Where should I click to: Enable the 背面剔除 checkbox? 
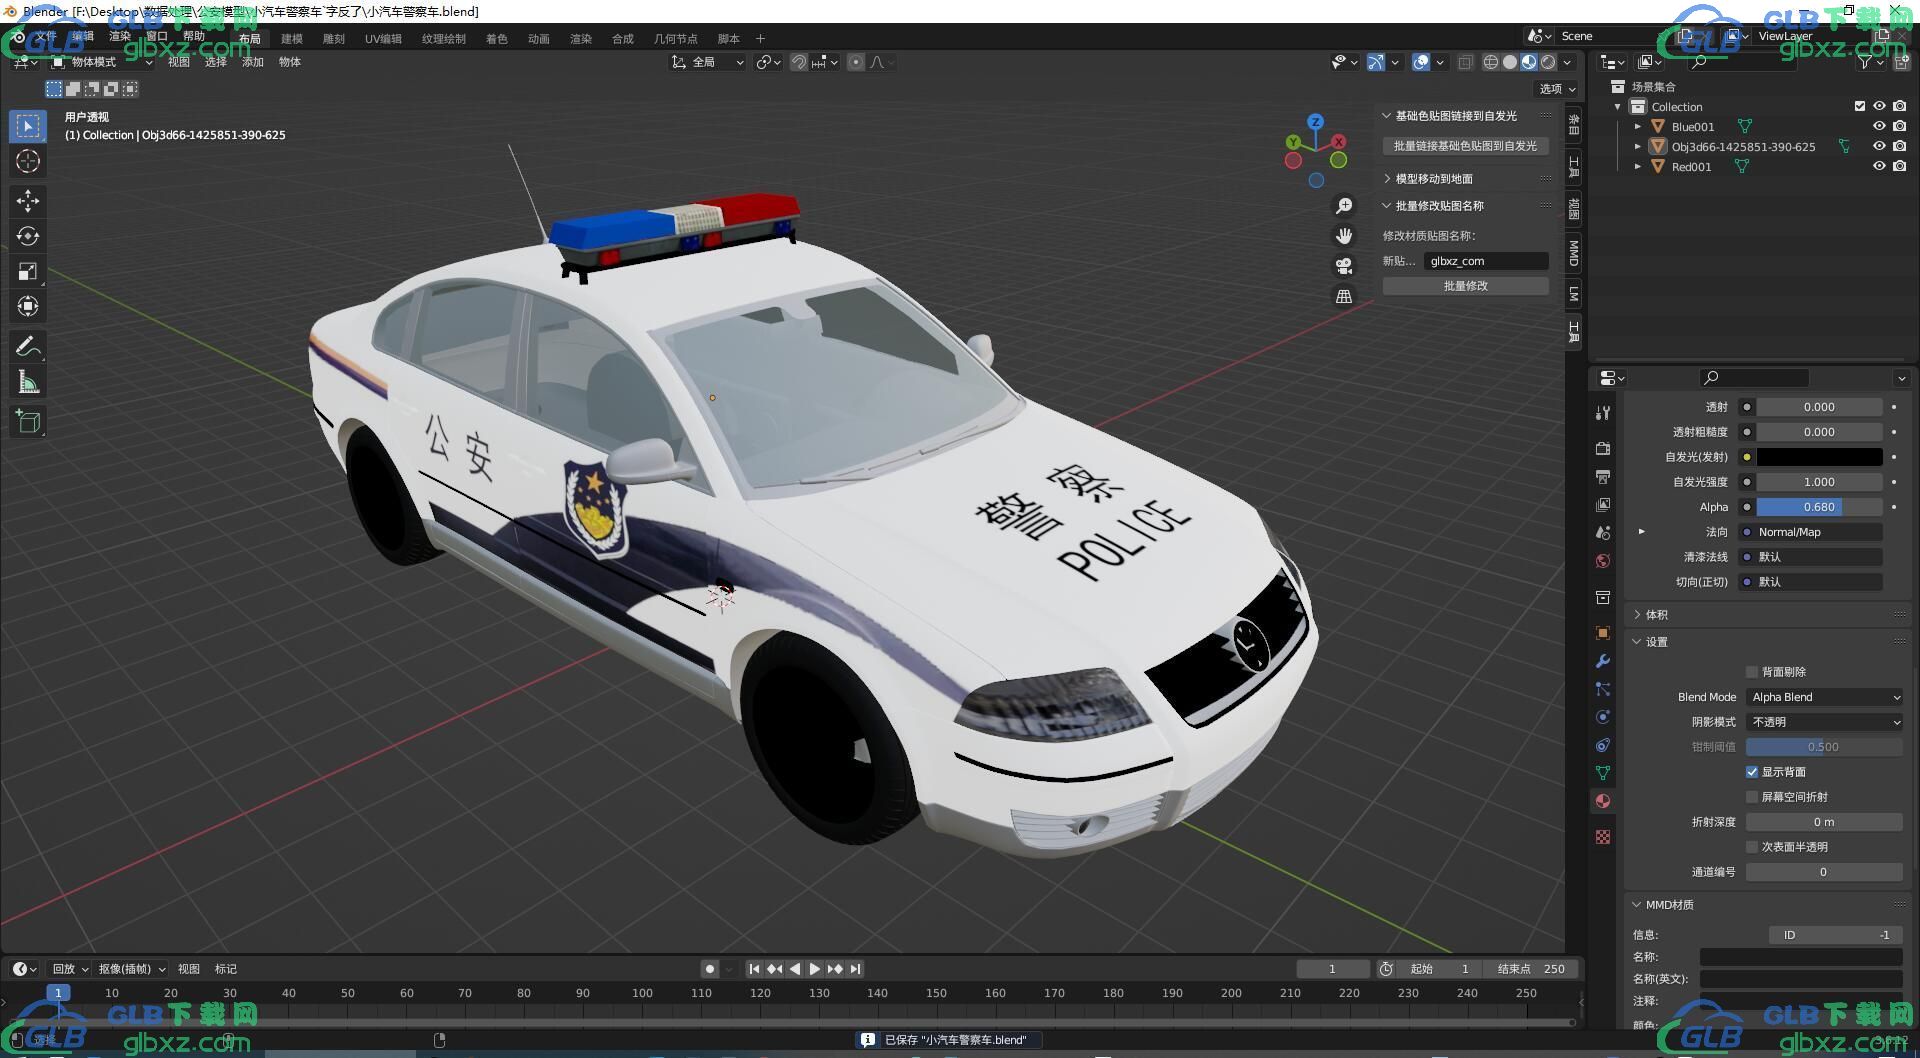pyautogui.click(x=1752, y=672)
